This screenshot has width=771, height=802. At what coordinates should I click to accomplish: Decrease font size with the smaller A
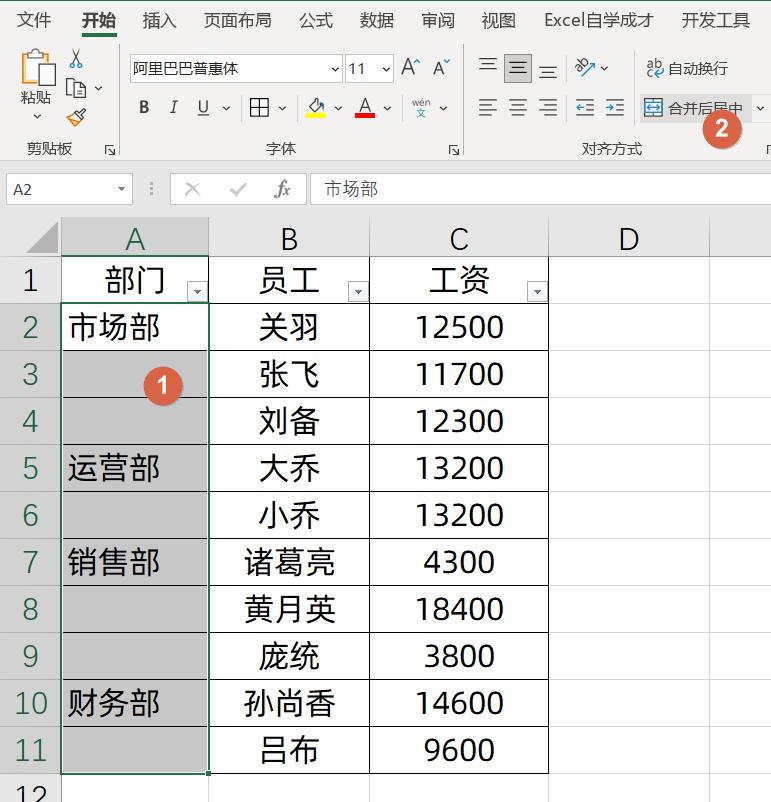pos(440,68)
